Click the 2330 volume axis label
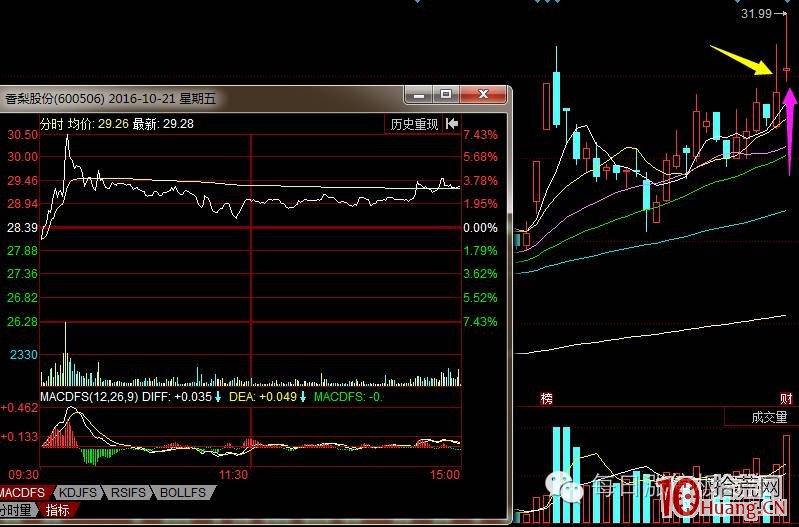The height and width of the screenshot is (527, 799). [24, 354]
